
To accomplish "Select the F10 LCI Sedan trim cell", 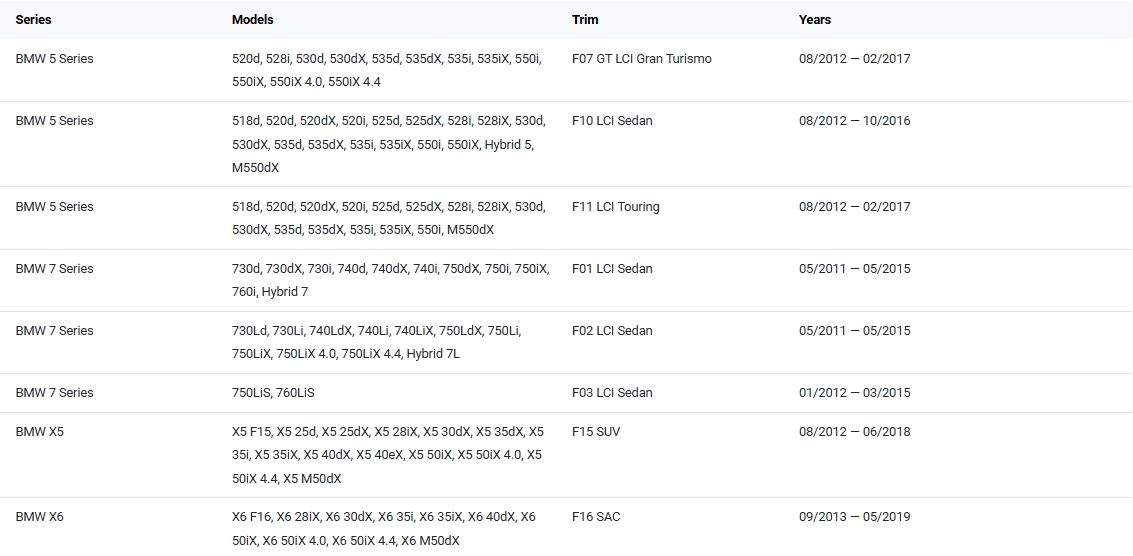I will tap(611, 120).
